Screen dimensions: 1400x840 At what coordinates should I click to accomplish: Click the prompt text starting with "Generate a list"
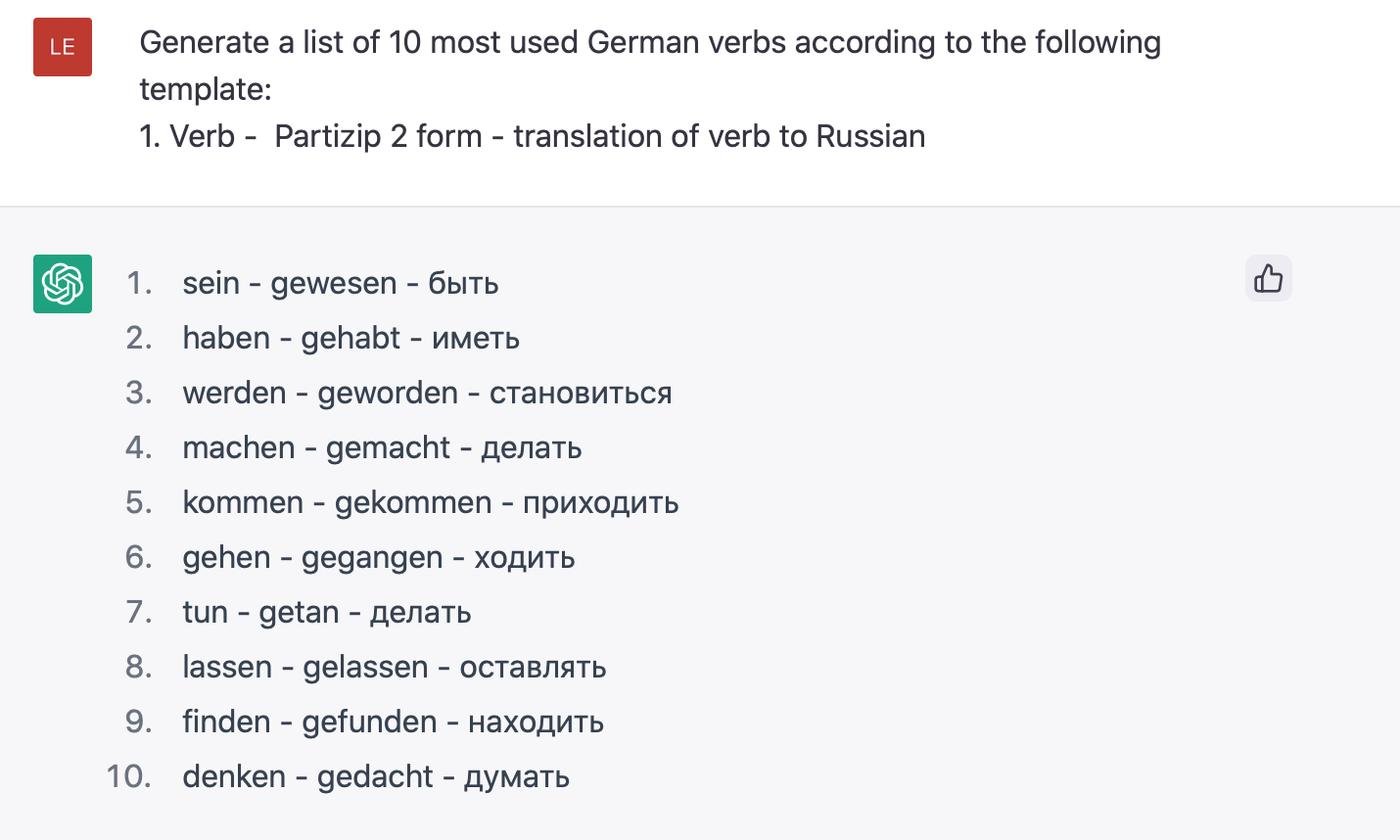coord(649,43)
